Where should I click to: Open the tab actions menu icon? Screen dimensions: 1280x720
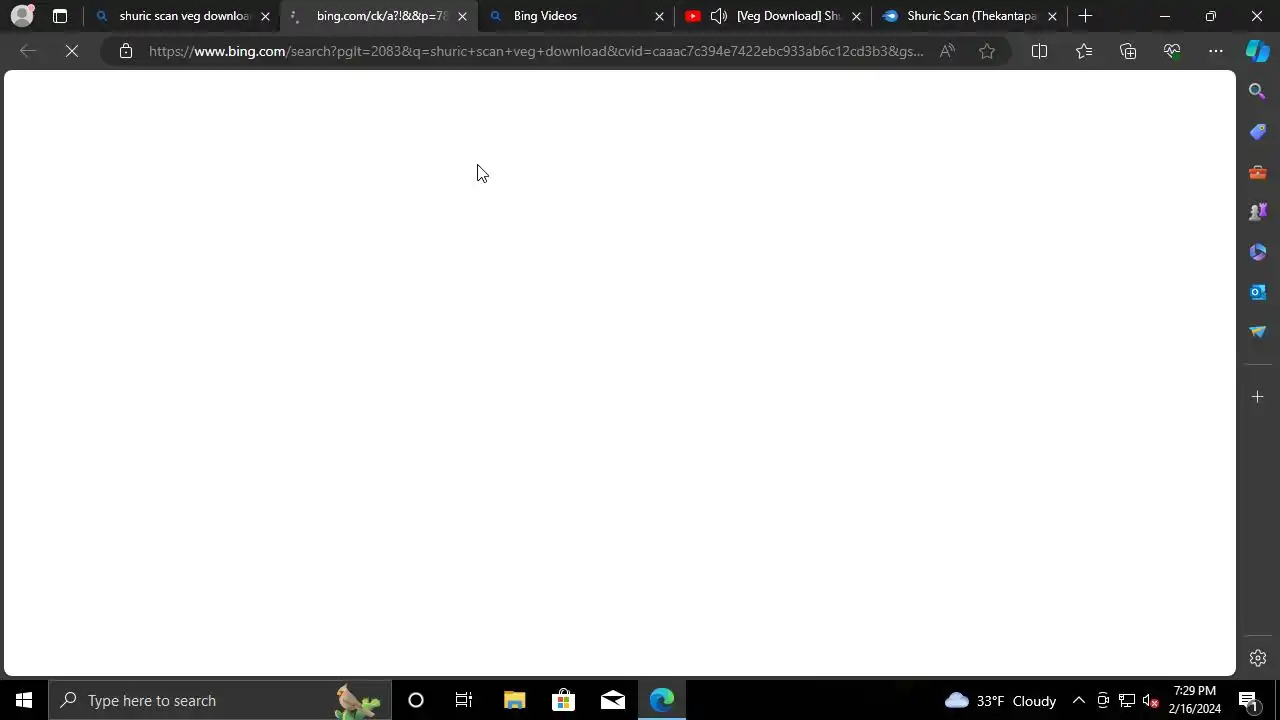pyautogui.click(x=60, y=16)
